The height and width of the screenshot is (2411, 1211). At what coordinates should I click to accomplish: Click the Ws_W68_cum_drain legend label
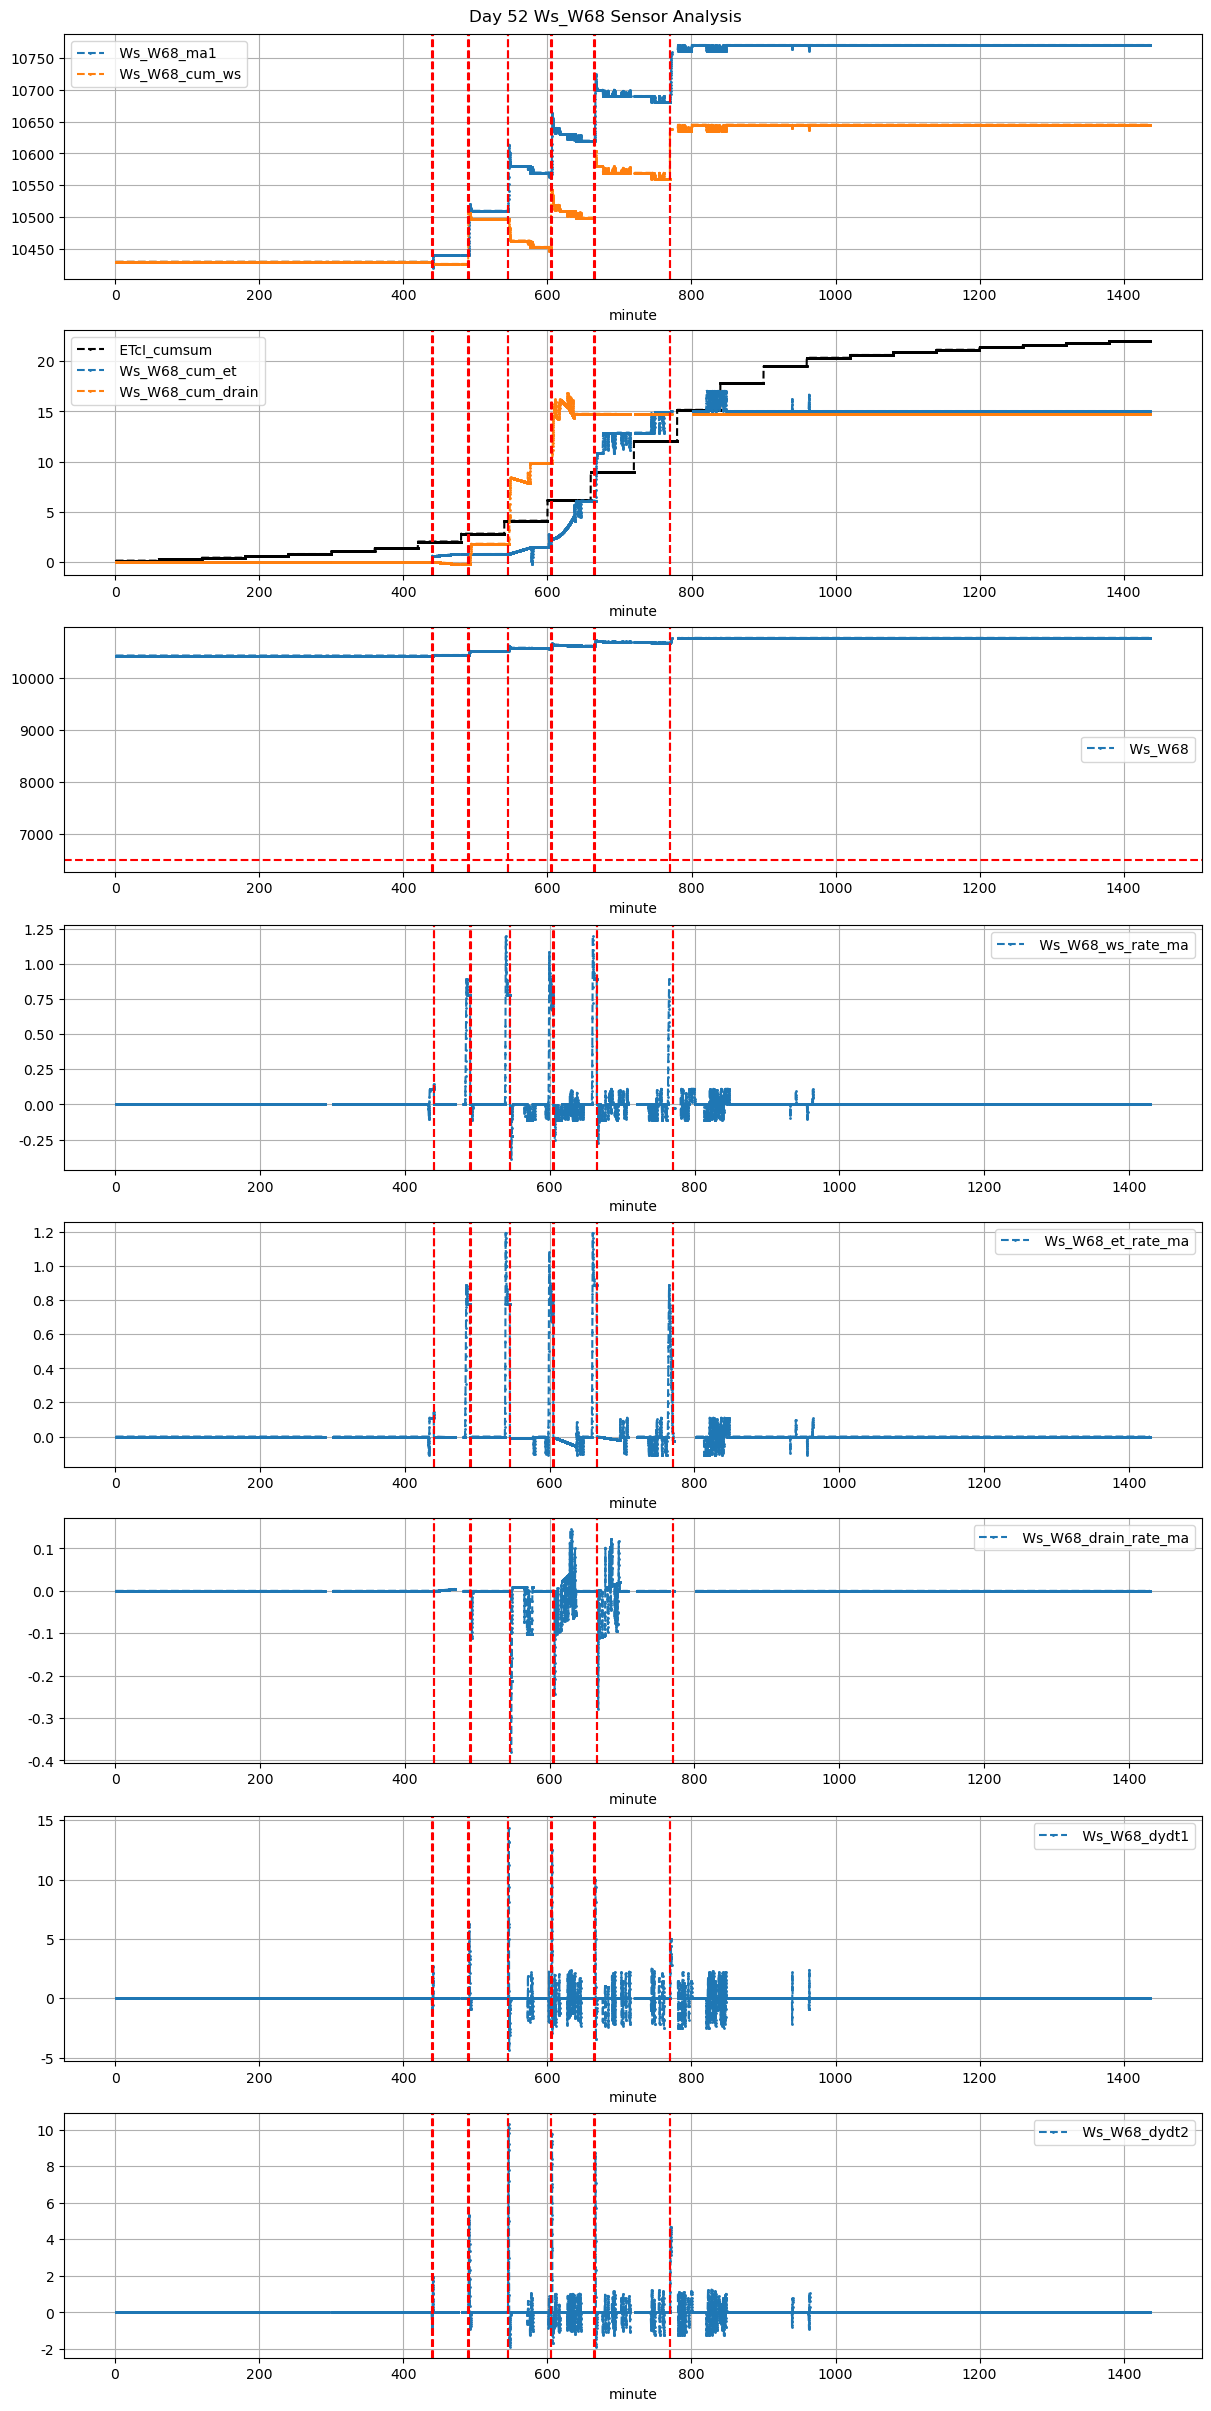(188, 392)
